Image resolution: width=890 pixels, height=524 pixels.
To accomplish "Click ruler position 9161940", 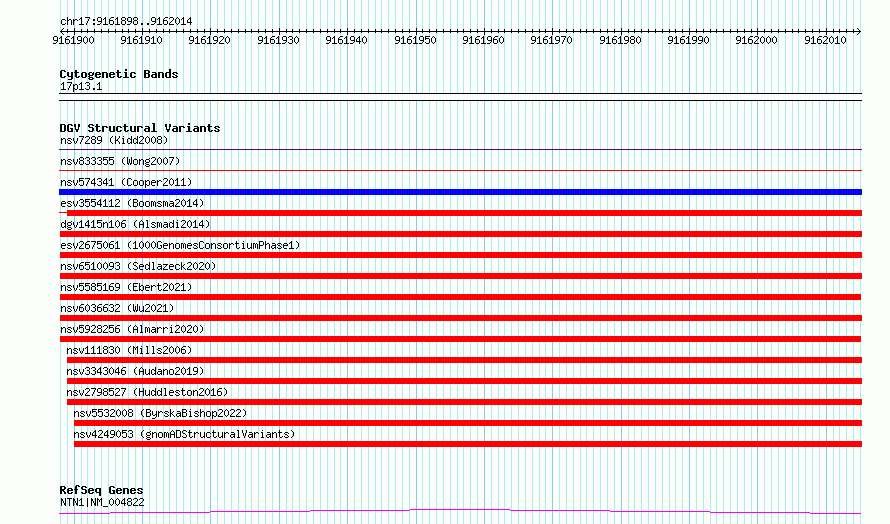I will click(346, 40).
